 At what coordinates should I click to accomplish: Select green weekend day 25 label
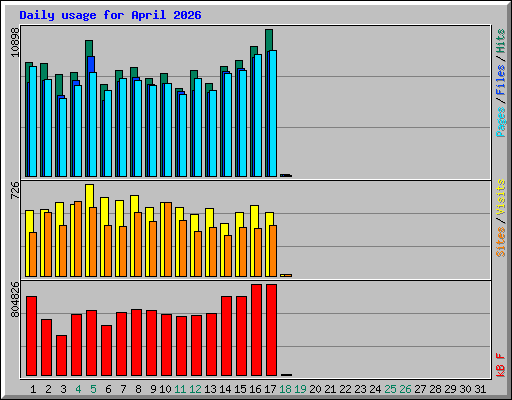pos(390,389)
